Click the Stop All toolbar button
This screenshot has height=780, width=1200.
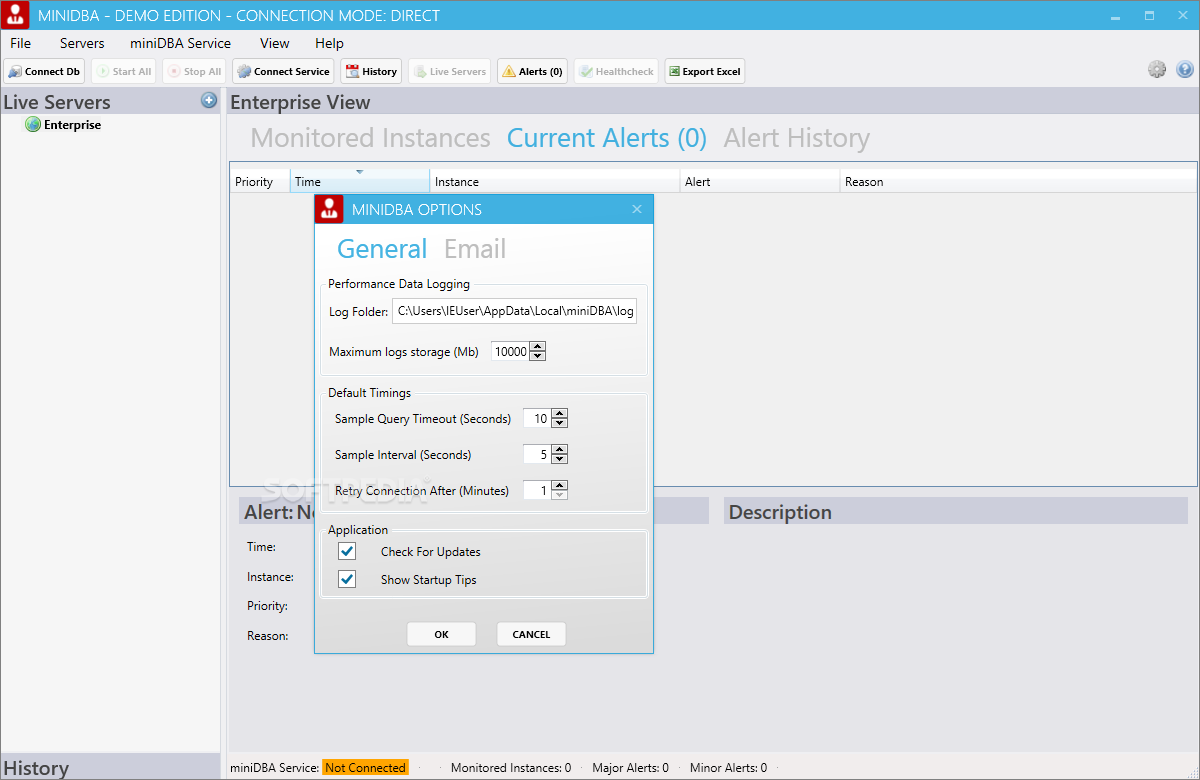[194, 71]
